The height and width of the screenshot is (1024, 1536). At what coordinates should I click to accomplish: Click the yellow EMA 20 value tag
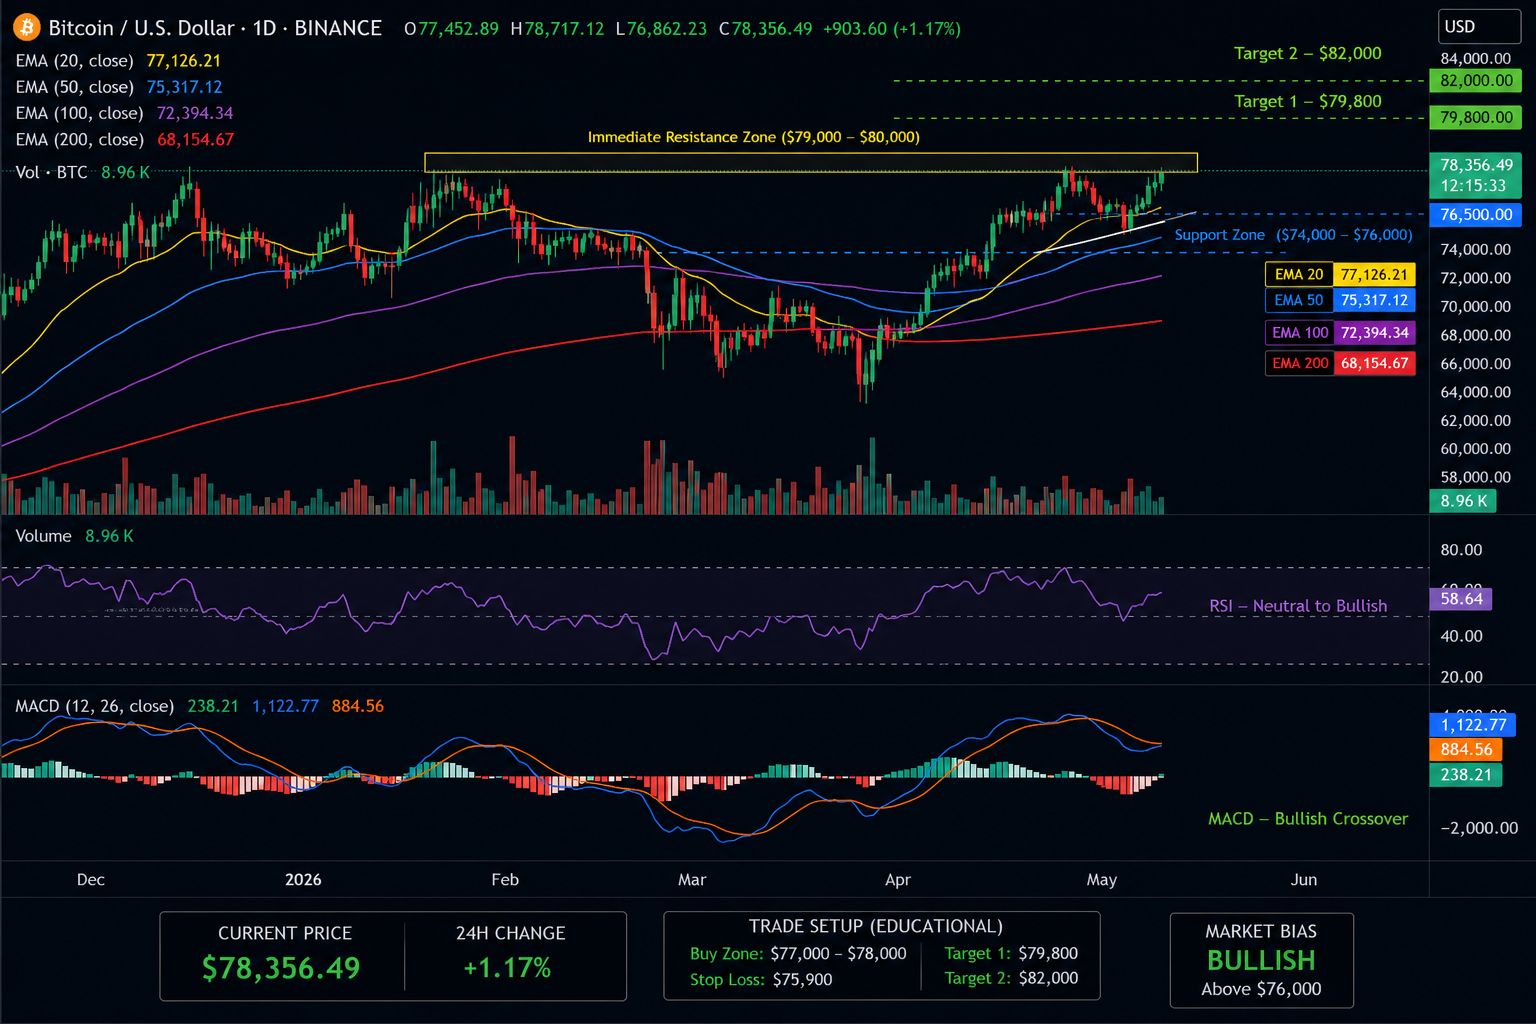(1340, 274)
